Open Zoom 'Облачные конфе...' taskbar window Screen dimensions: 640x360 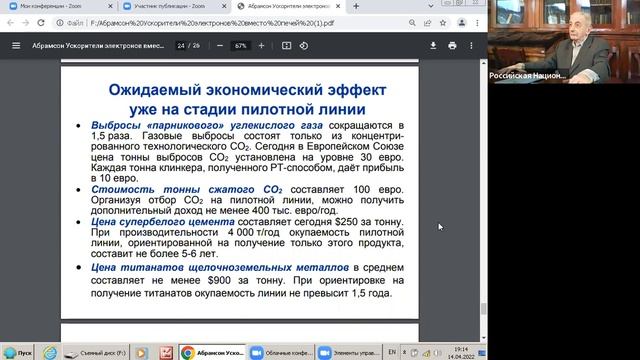(281, 353)
